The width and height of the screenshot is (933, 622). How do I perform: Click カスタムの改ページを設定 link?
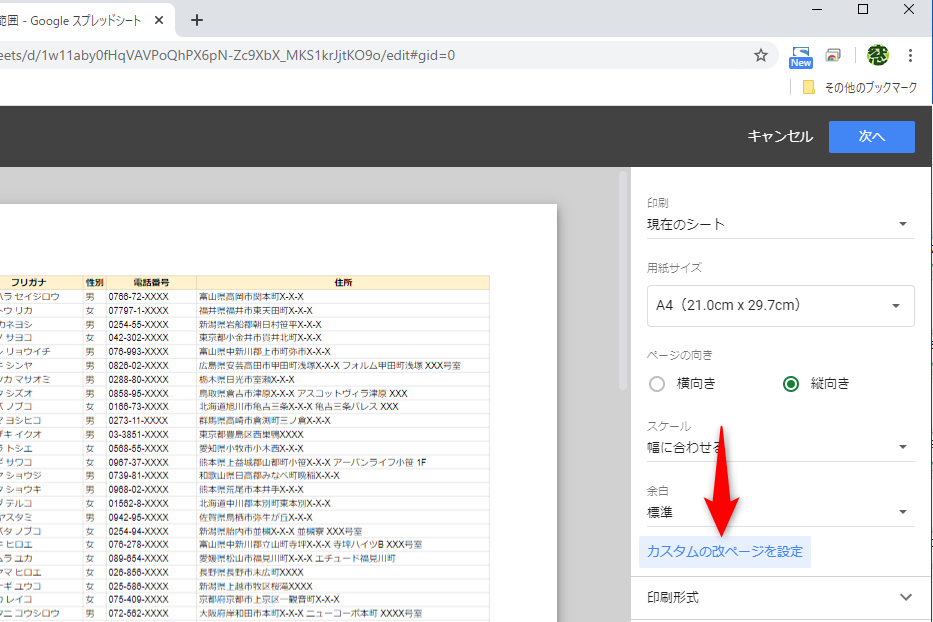(725, 552)
